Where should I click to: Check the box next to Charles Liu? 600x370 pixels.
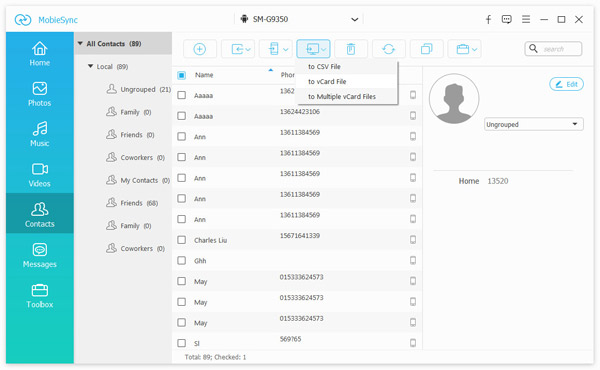pos(182,240)
